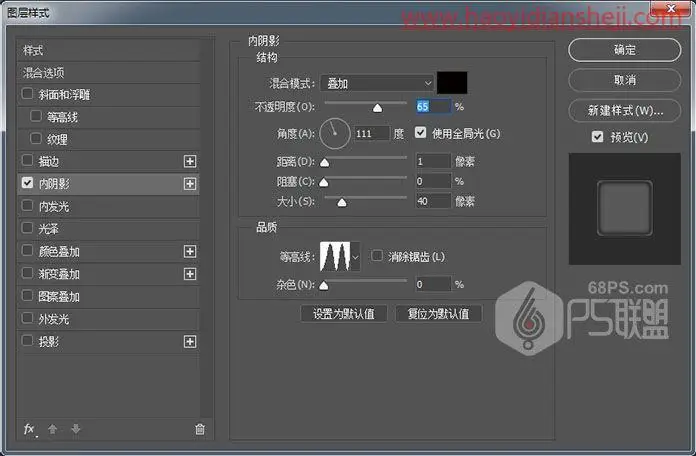
Task: Click the 大小 value field showing 40
Action: (x=433, y=201)
